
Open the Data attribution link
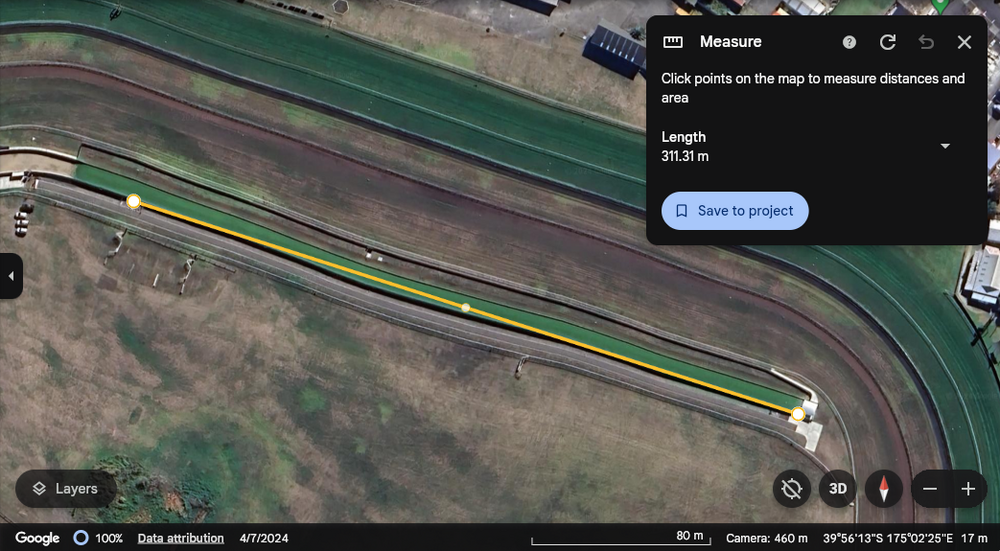[x=181, y=538]
